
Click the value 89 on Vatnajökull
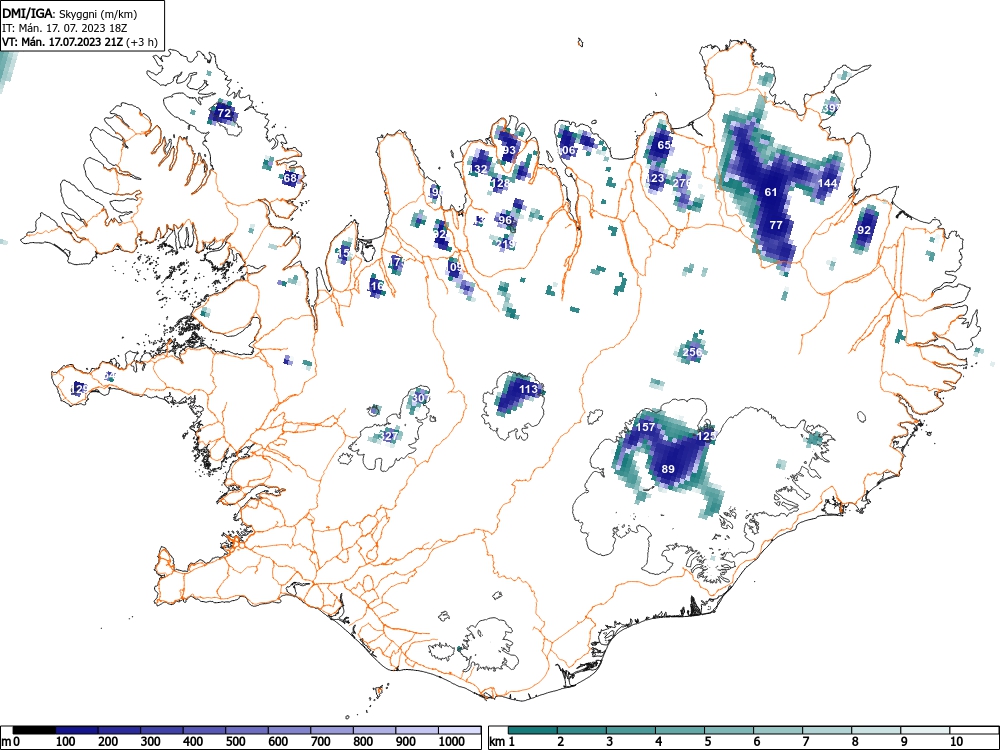[x=668, y=469]
